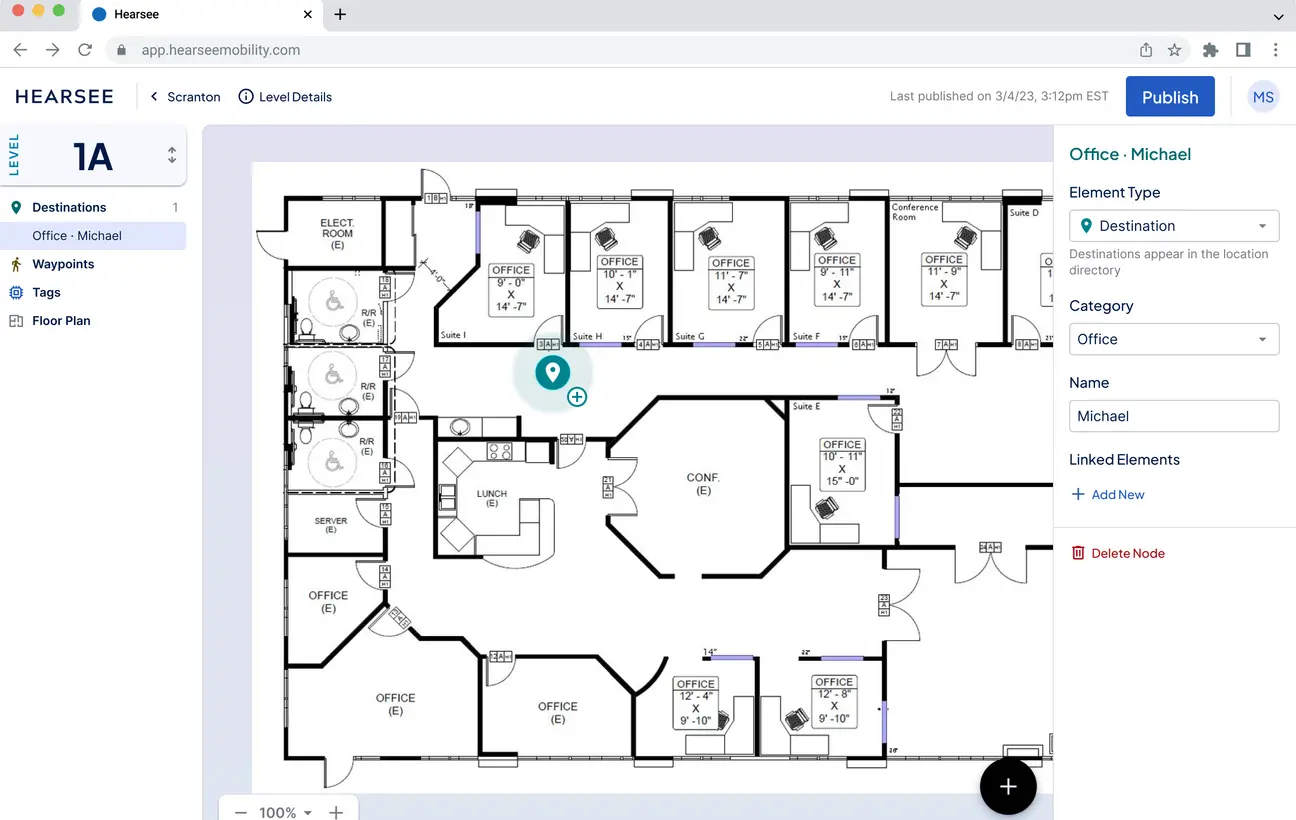Open the Element Type Destination dropdown
Image resolution: width=1296 pixels, height=820 pixels.
coord(1173,225)
